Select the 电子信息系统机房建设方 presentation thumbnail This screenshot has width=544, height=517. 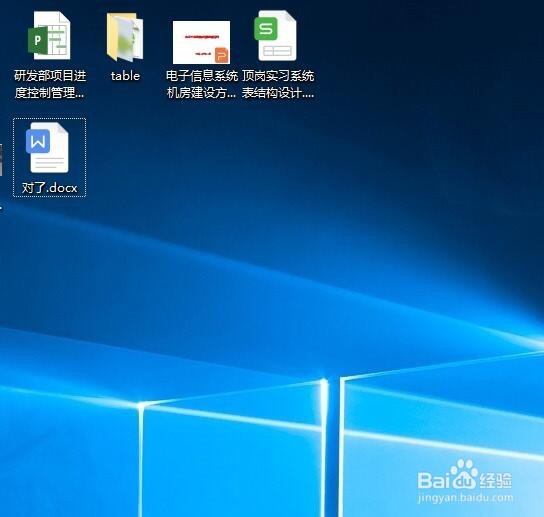[x=201, y=42]
